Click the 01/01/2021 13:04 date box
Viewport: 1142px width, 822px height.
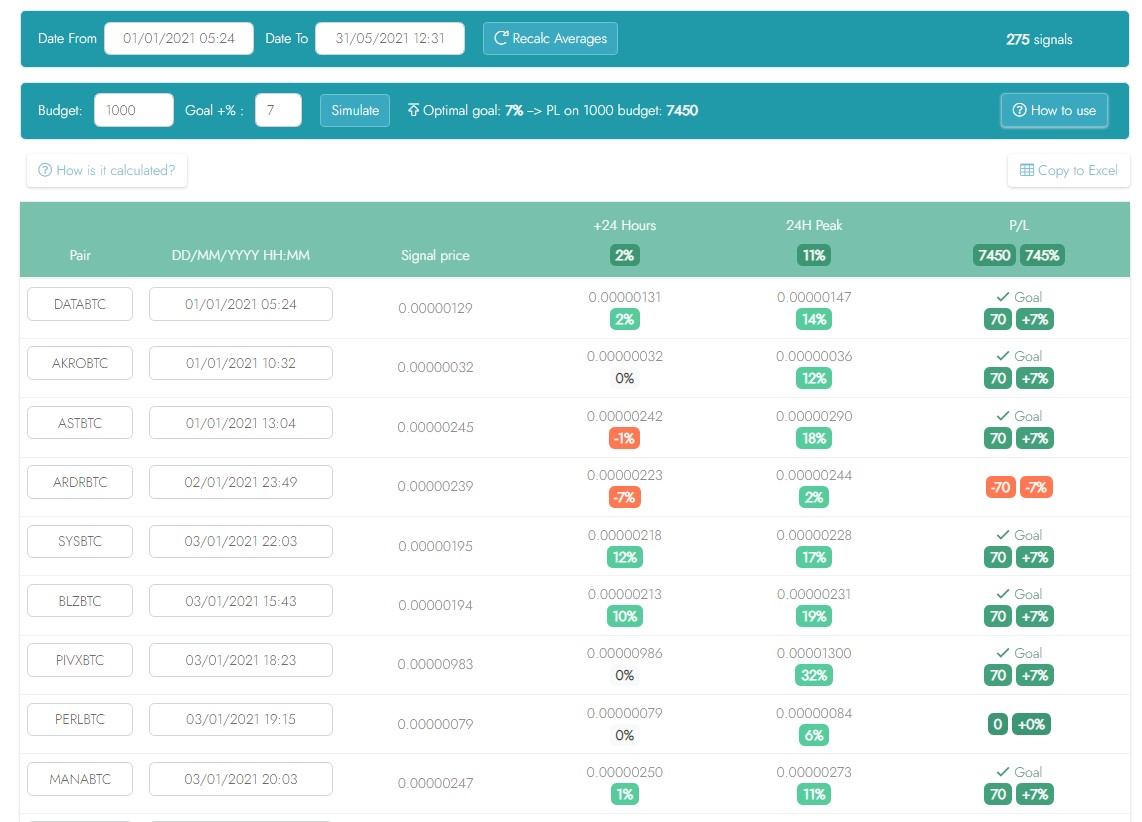pos(241,423)
